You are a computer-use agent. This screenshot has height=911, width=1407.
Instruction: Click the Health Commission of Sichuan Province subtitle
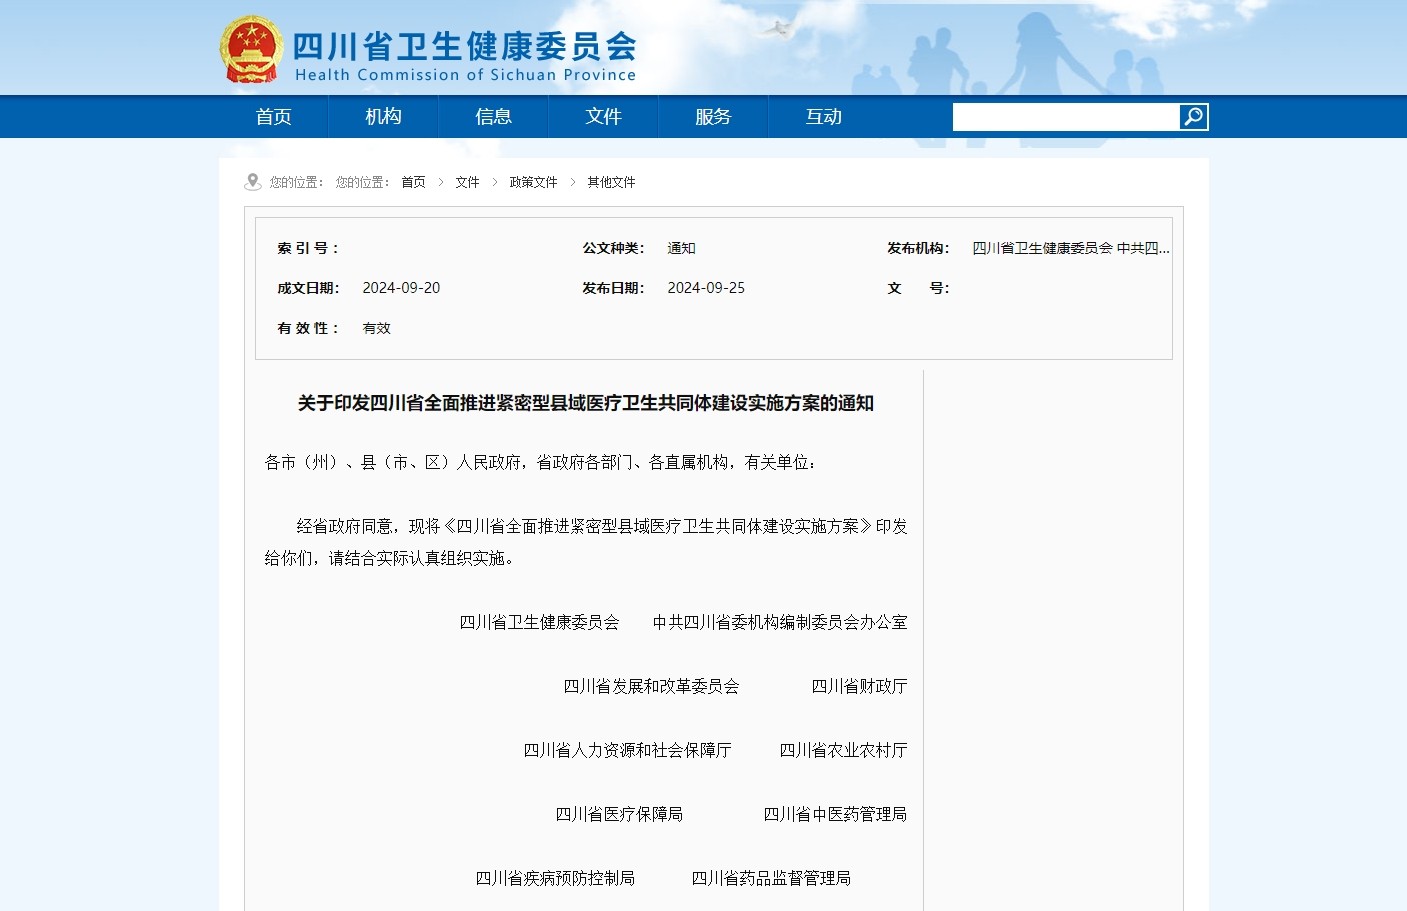coord(465,75)
